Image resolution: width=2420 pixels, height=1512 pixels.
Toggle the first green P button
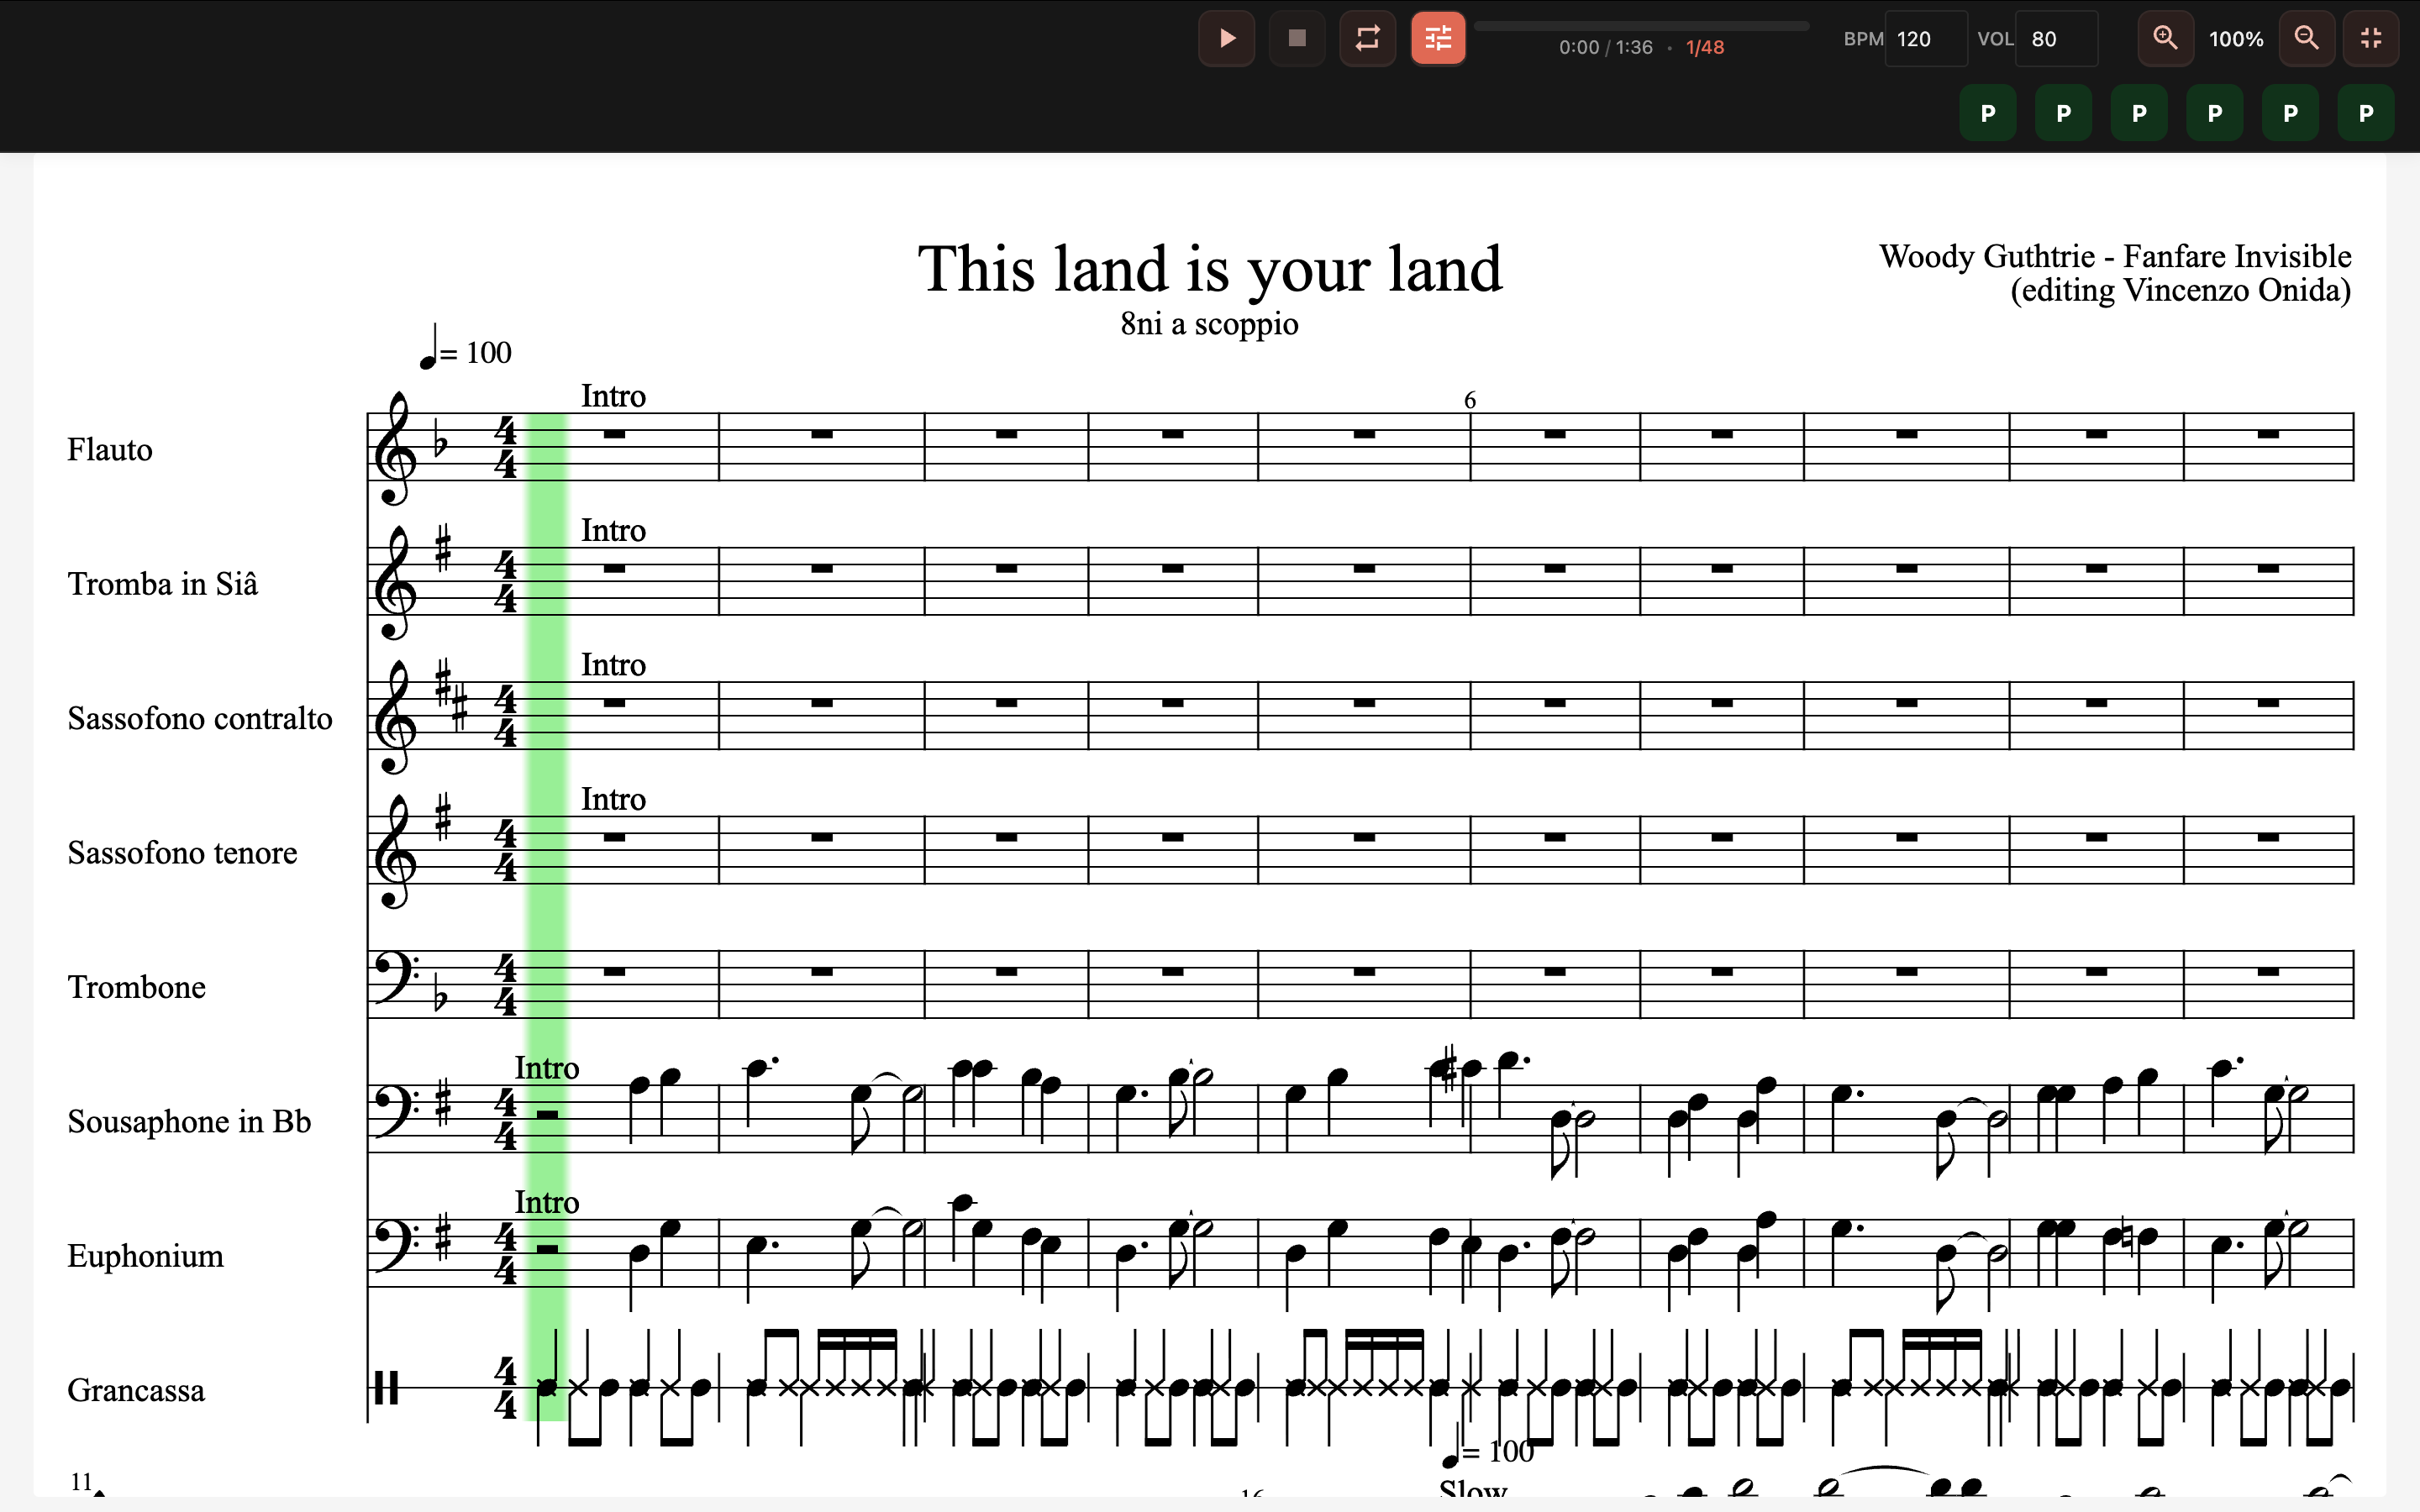(x=1988, y=113)
